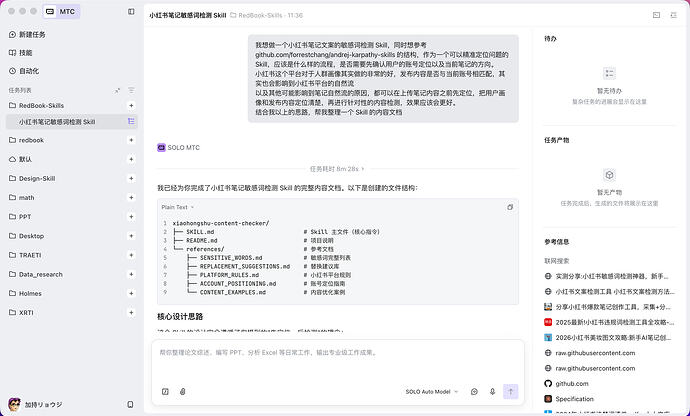Expand the Desktop folder

tap(26, 236)
